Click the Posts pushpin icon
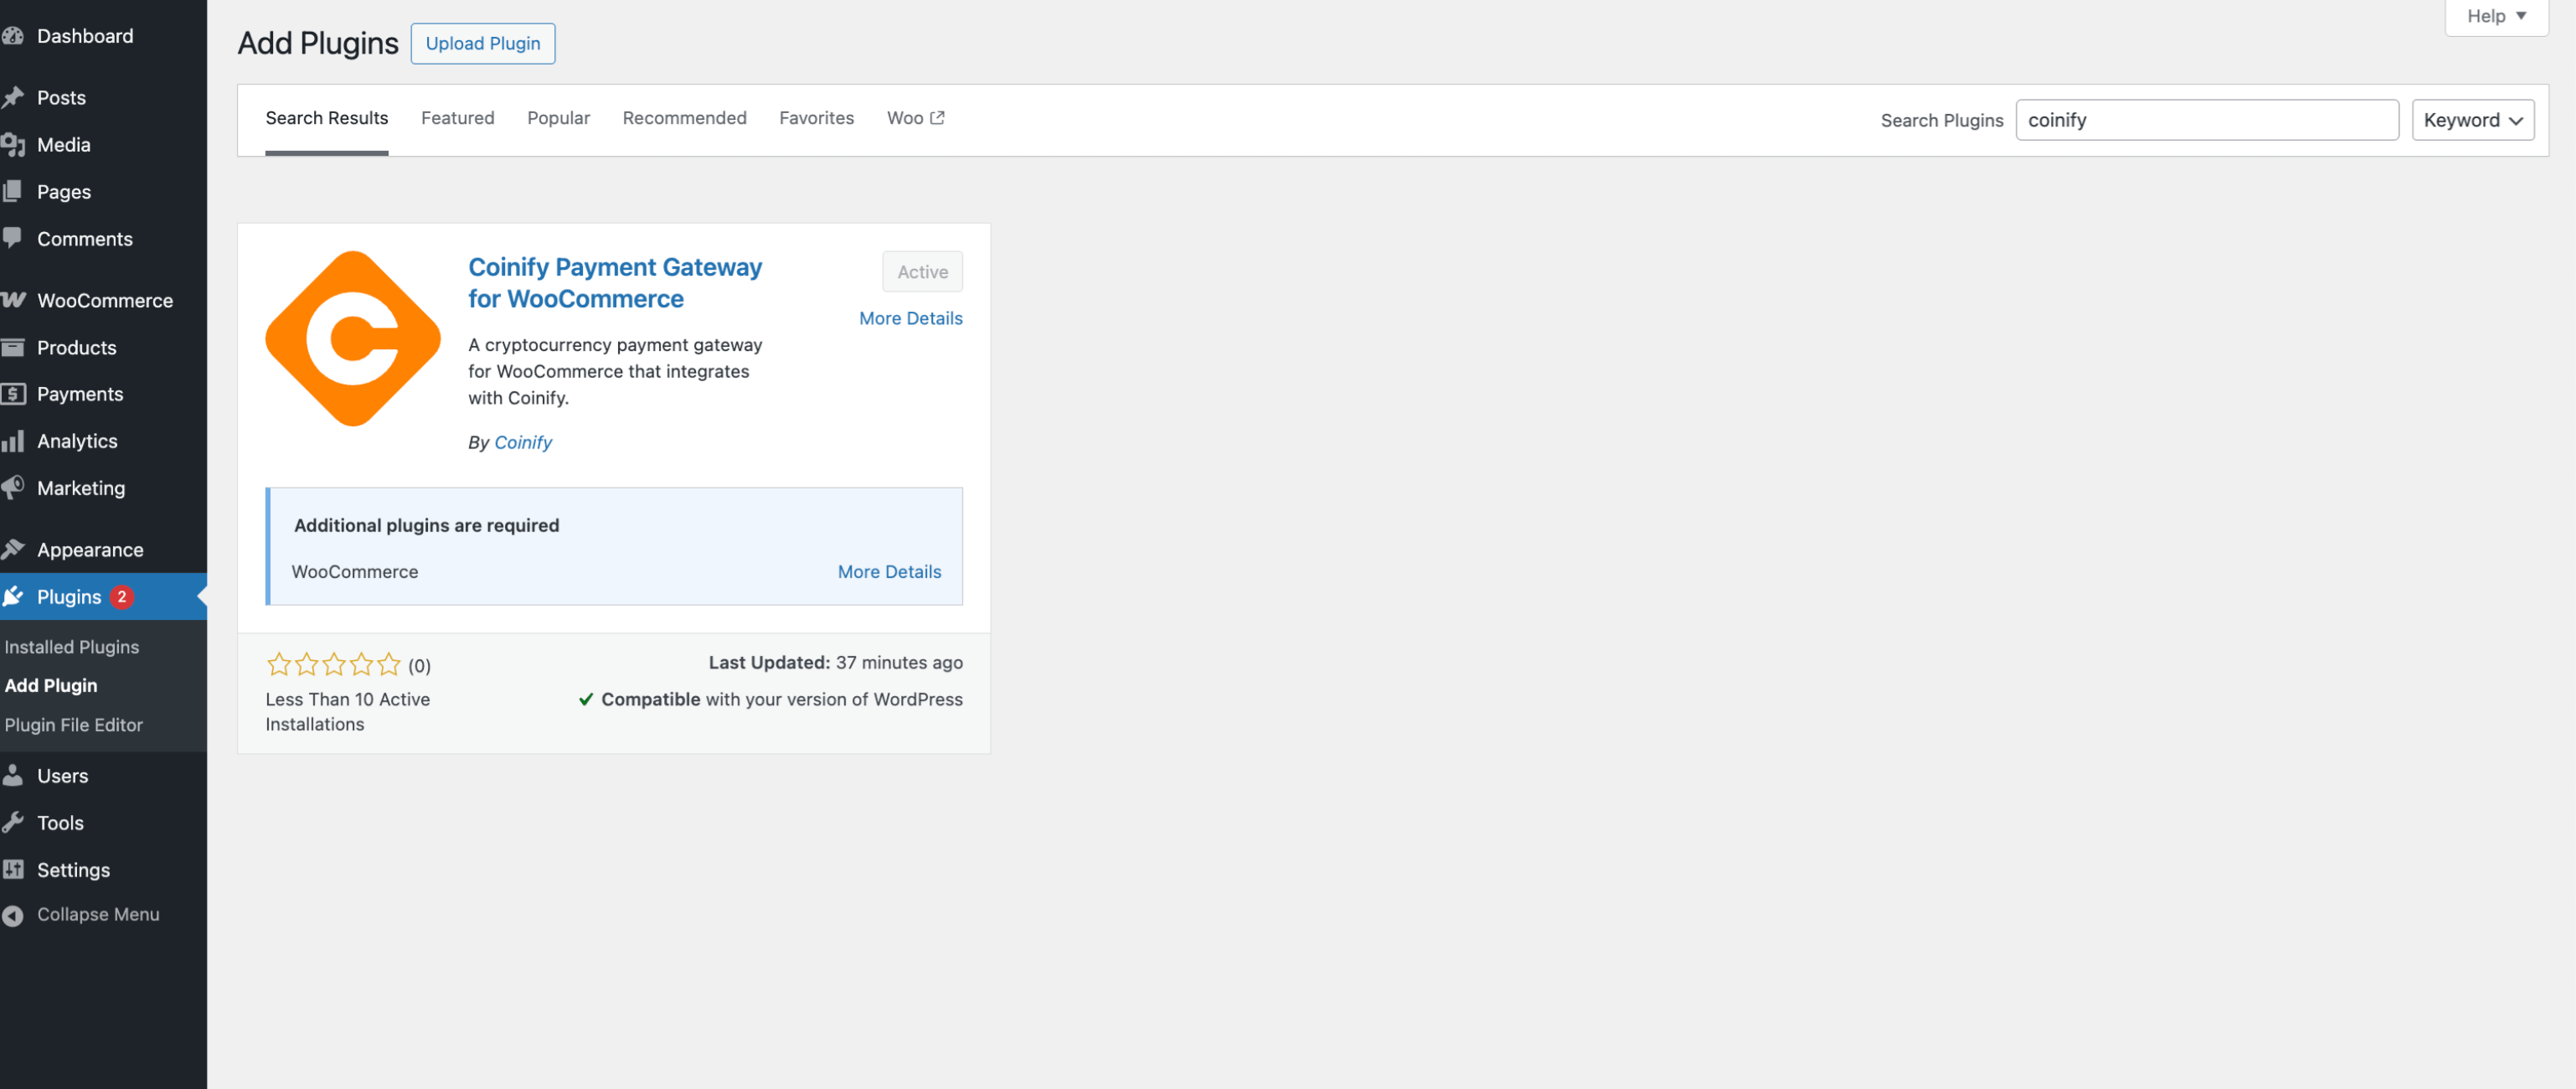The width and height of the screenshot is (2576, 1089). pos(13,97)
